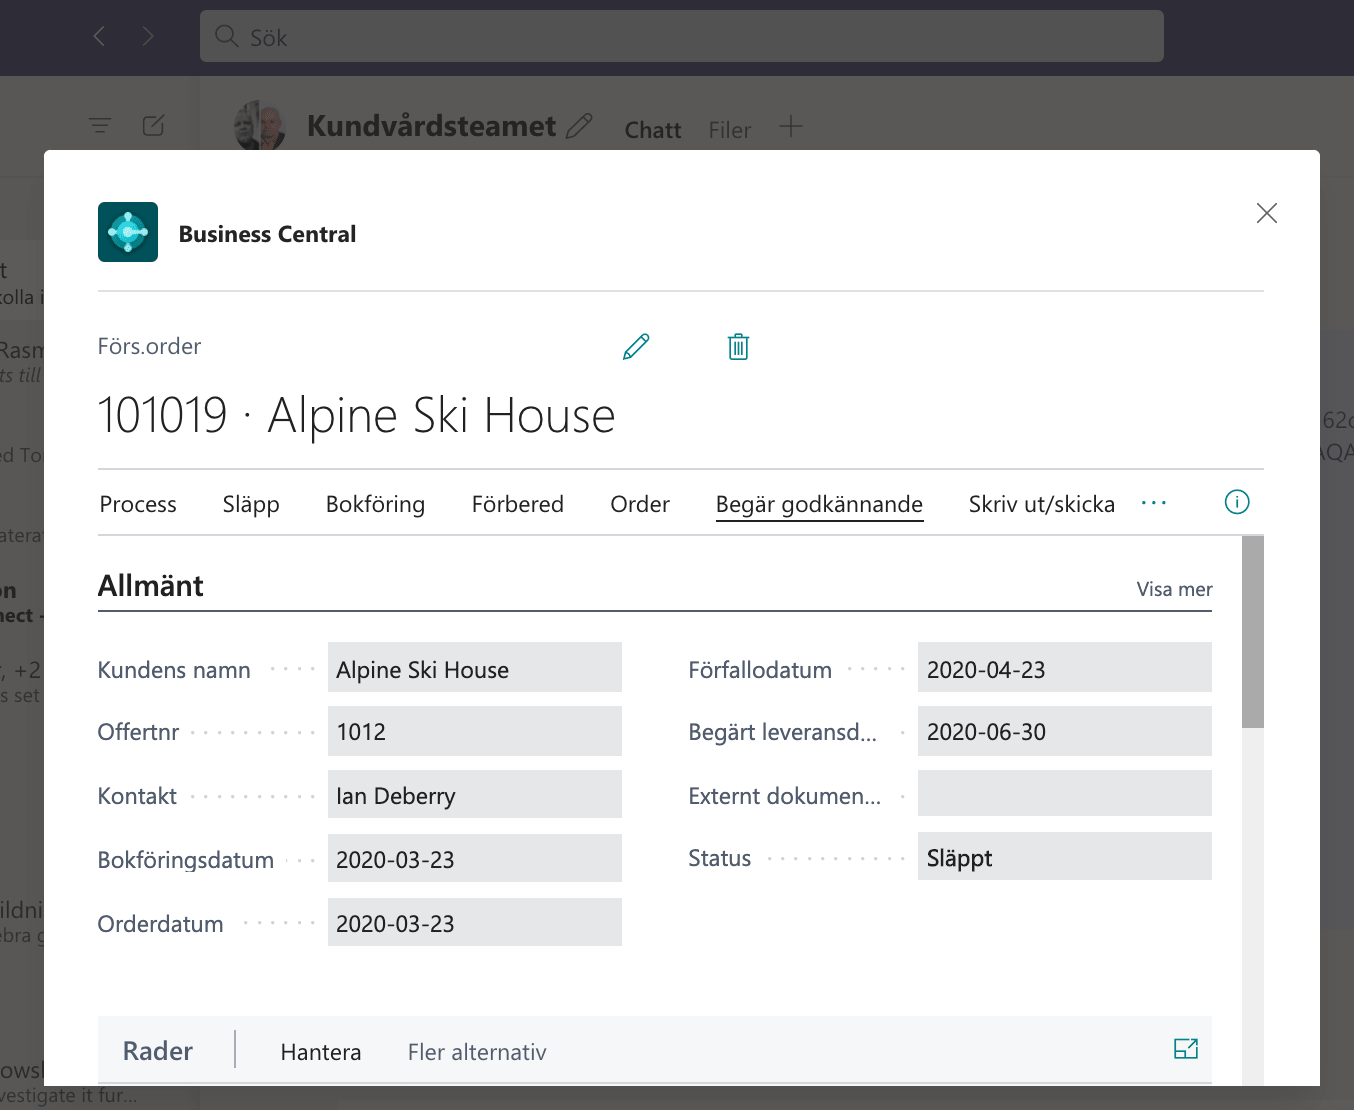
Task: Open the Hantera menu in Rader
Action: (x=321, y=1052)
